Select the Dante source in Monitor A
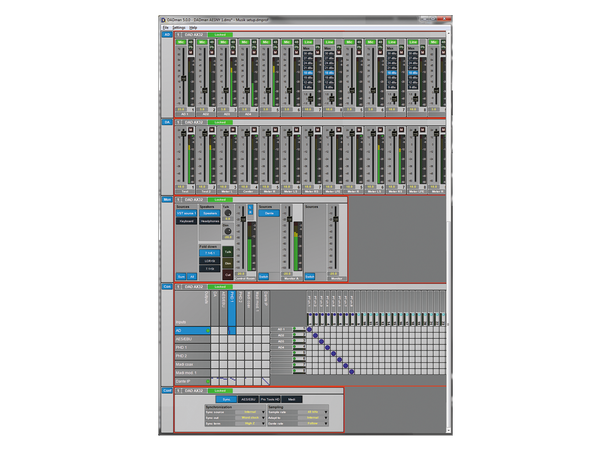Screen dimensions: 610x450 tap(269, 213)
